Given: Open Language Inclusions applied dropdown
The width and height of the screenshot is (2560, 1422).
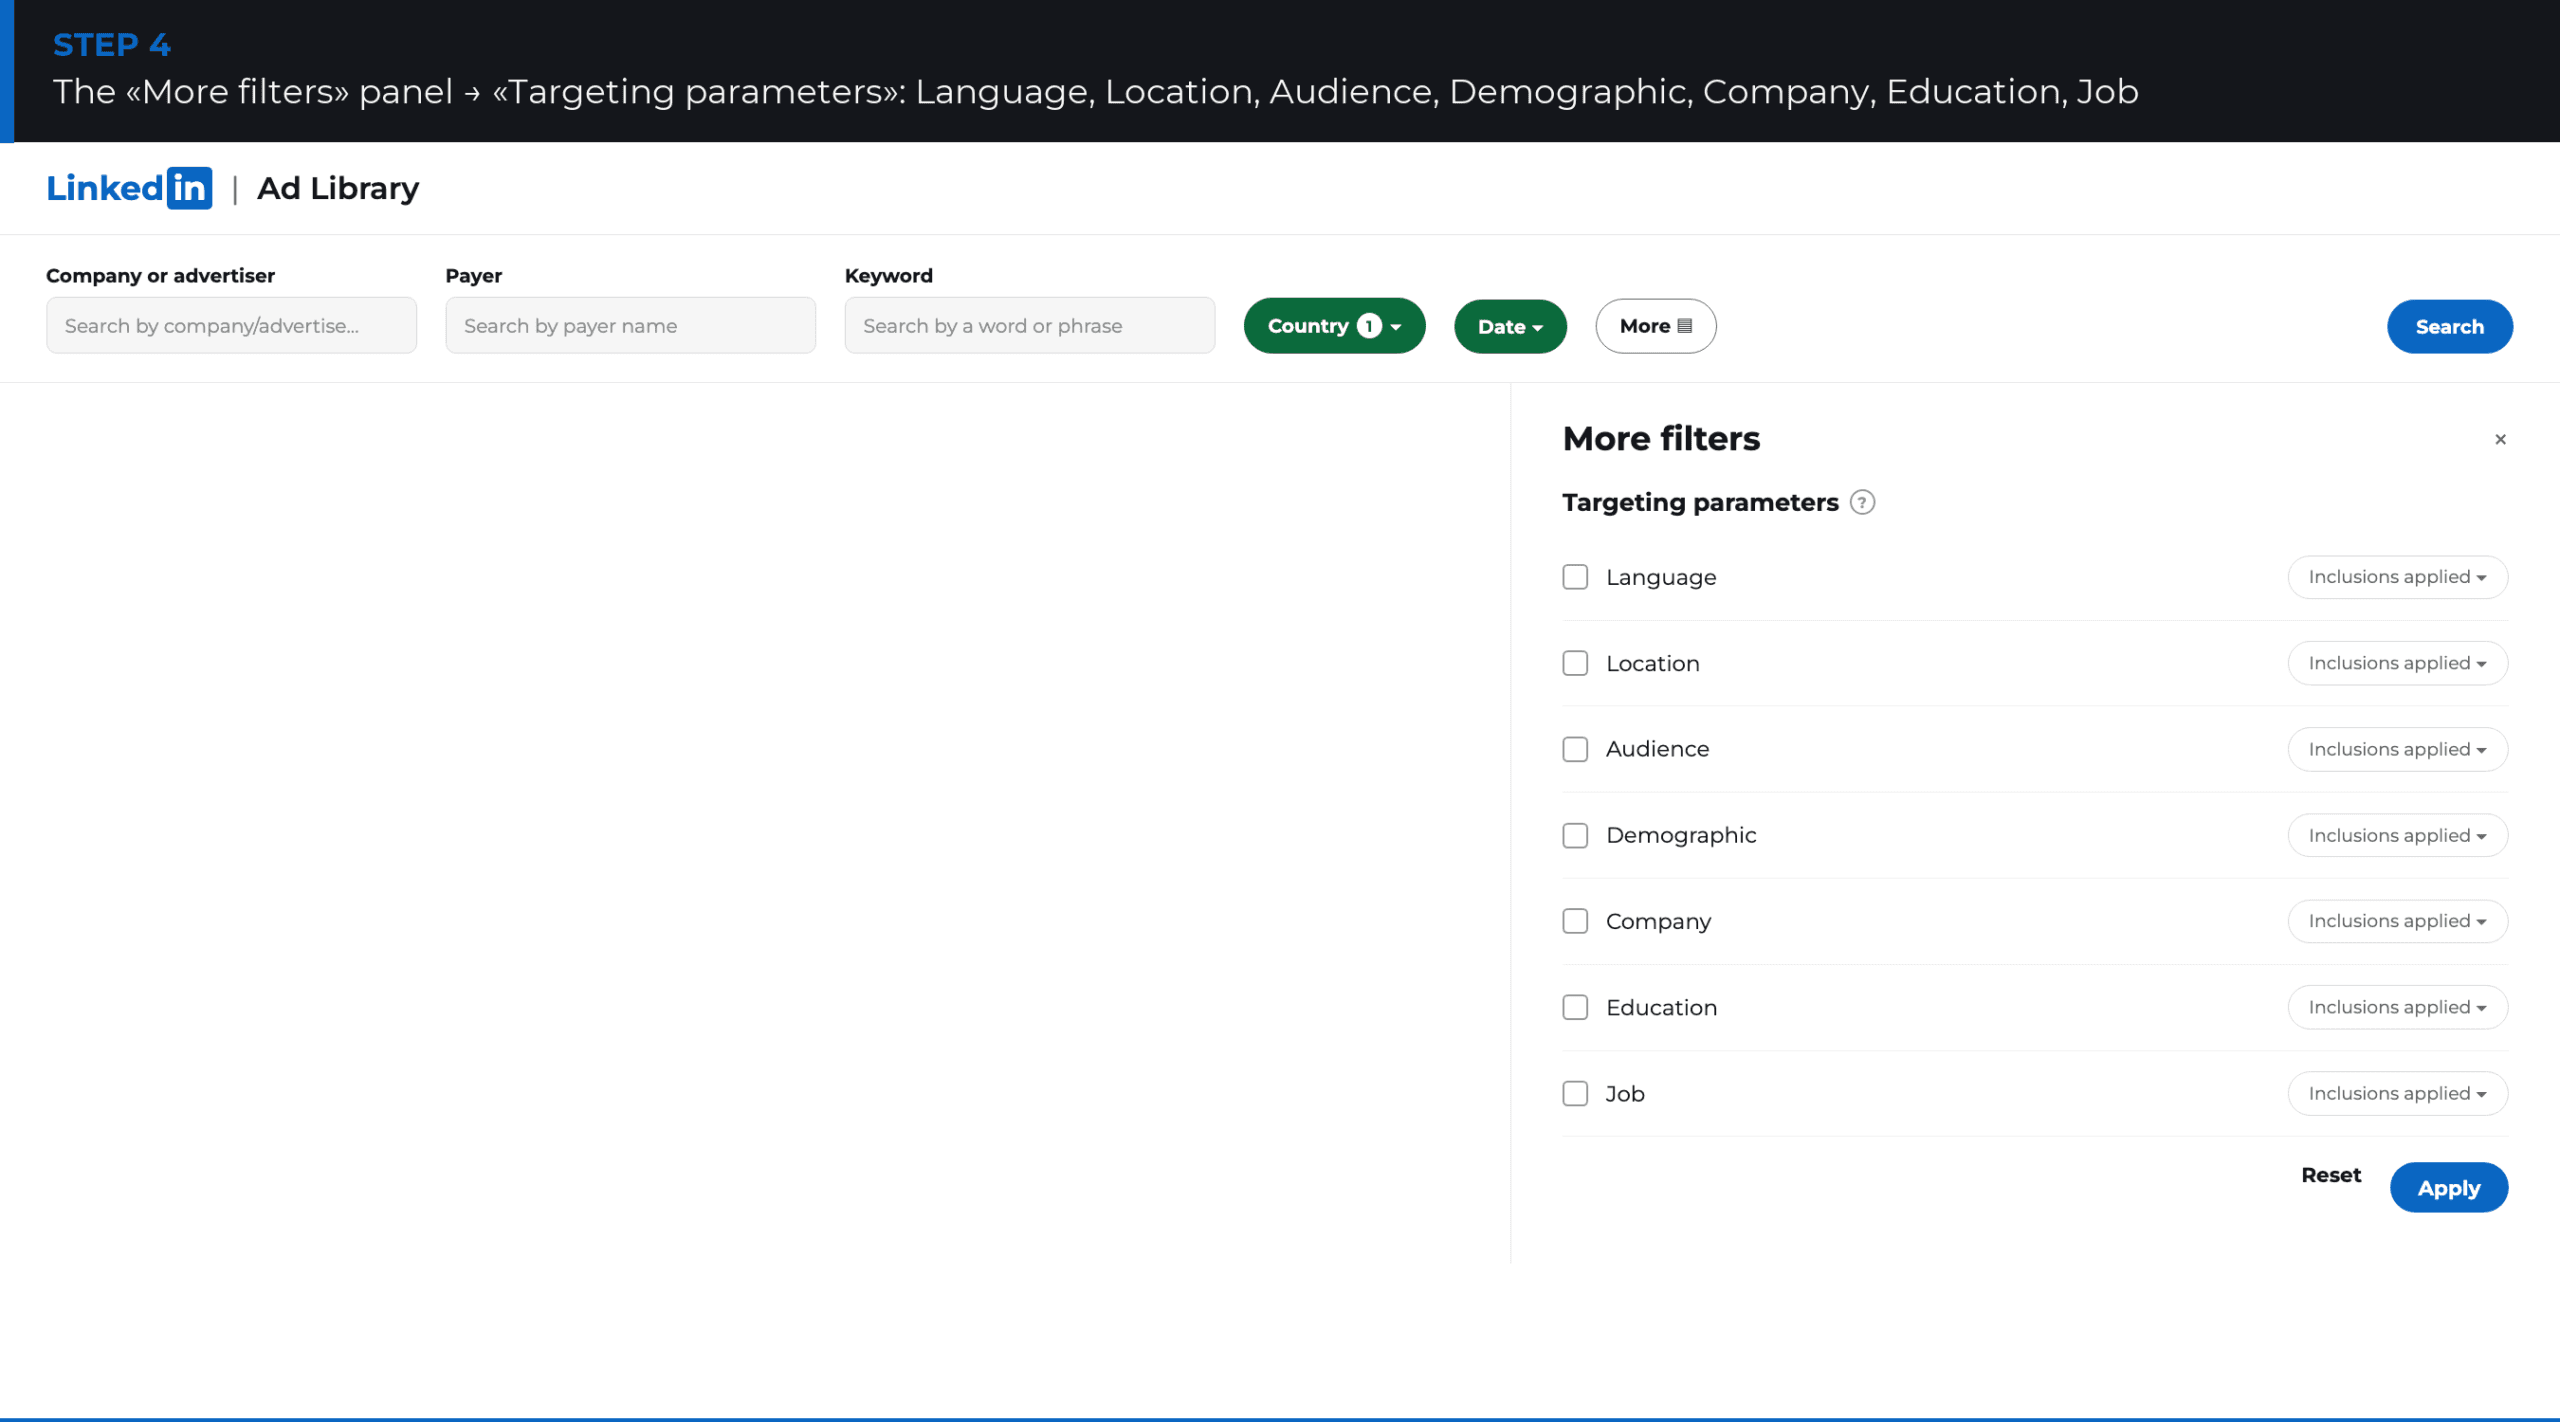Looking at the screenshot, I should (x=2397, y=577).
